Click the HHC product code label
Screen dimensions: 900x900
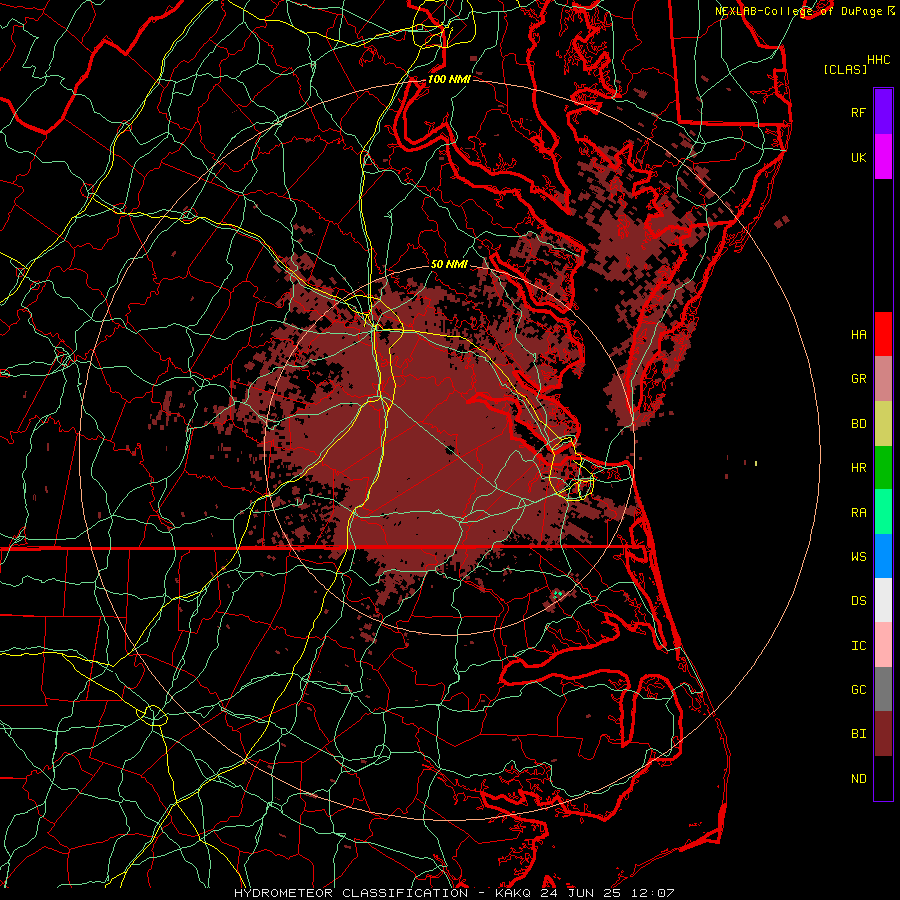click(878, 60)
